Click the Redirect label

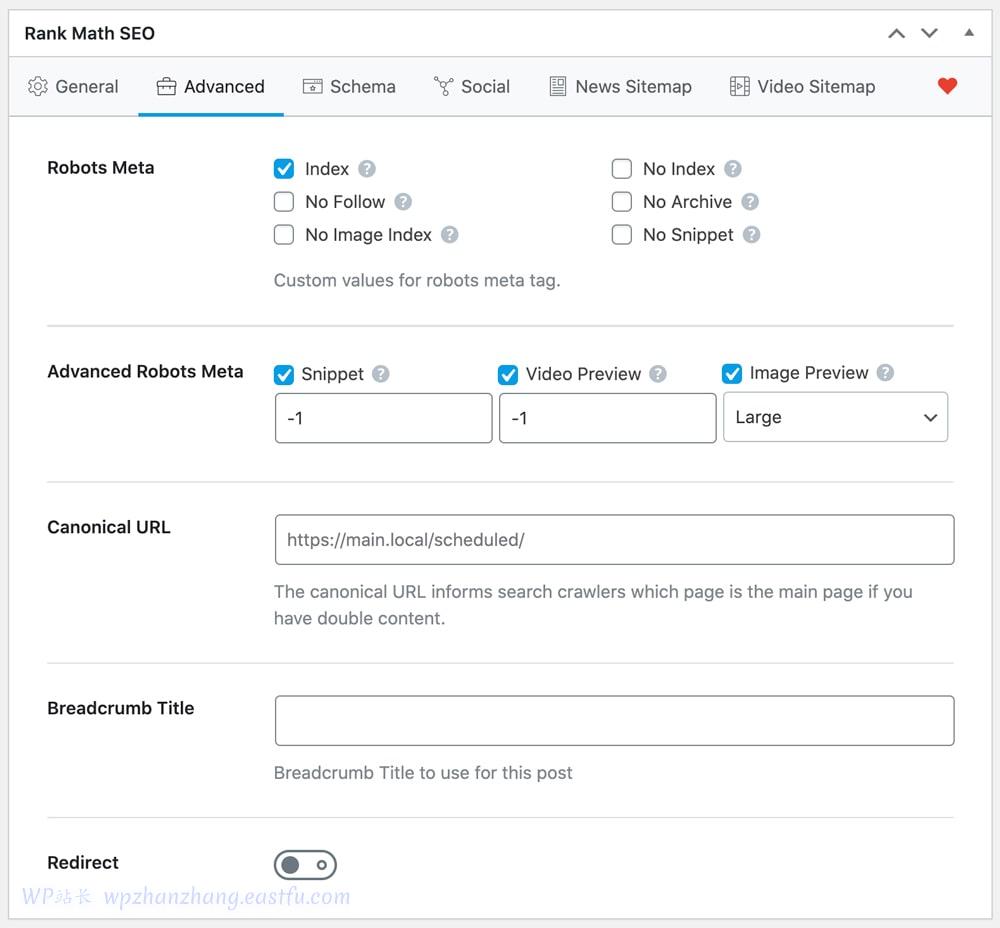(x=83, y=862)
